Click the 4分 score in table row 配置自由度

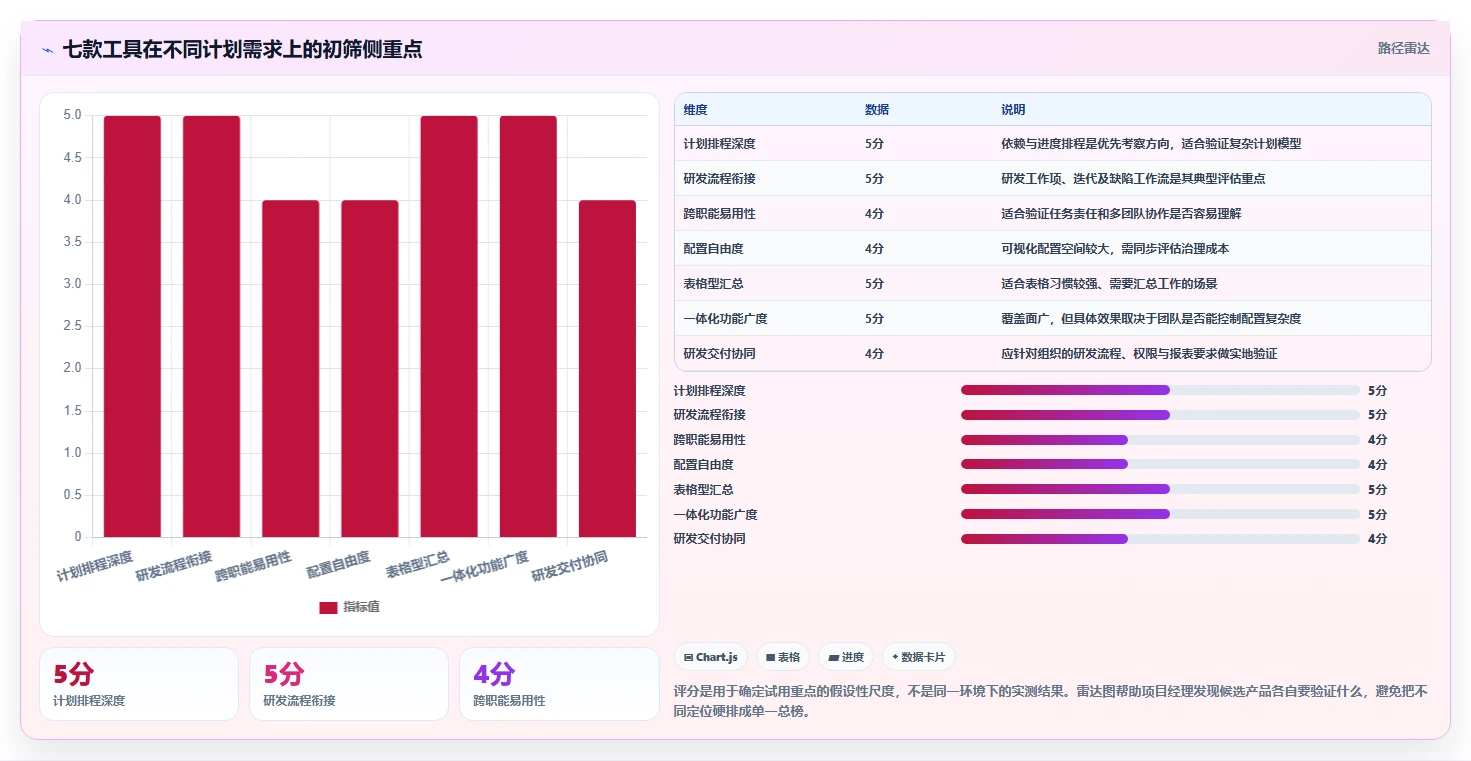pos(874,249)
